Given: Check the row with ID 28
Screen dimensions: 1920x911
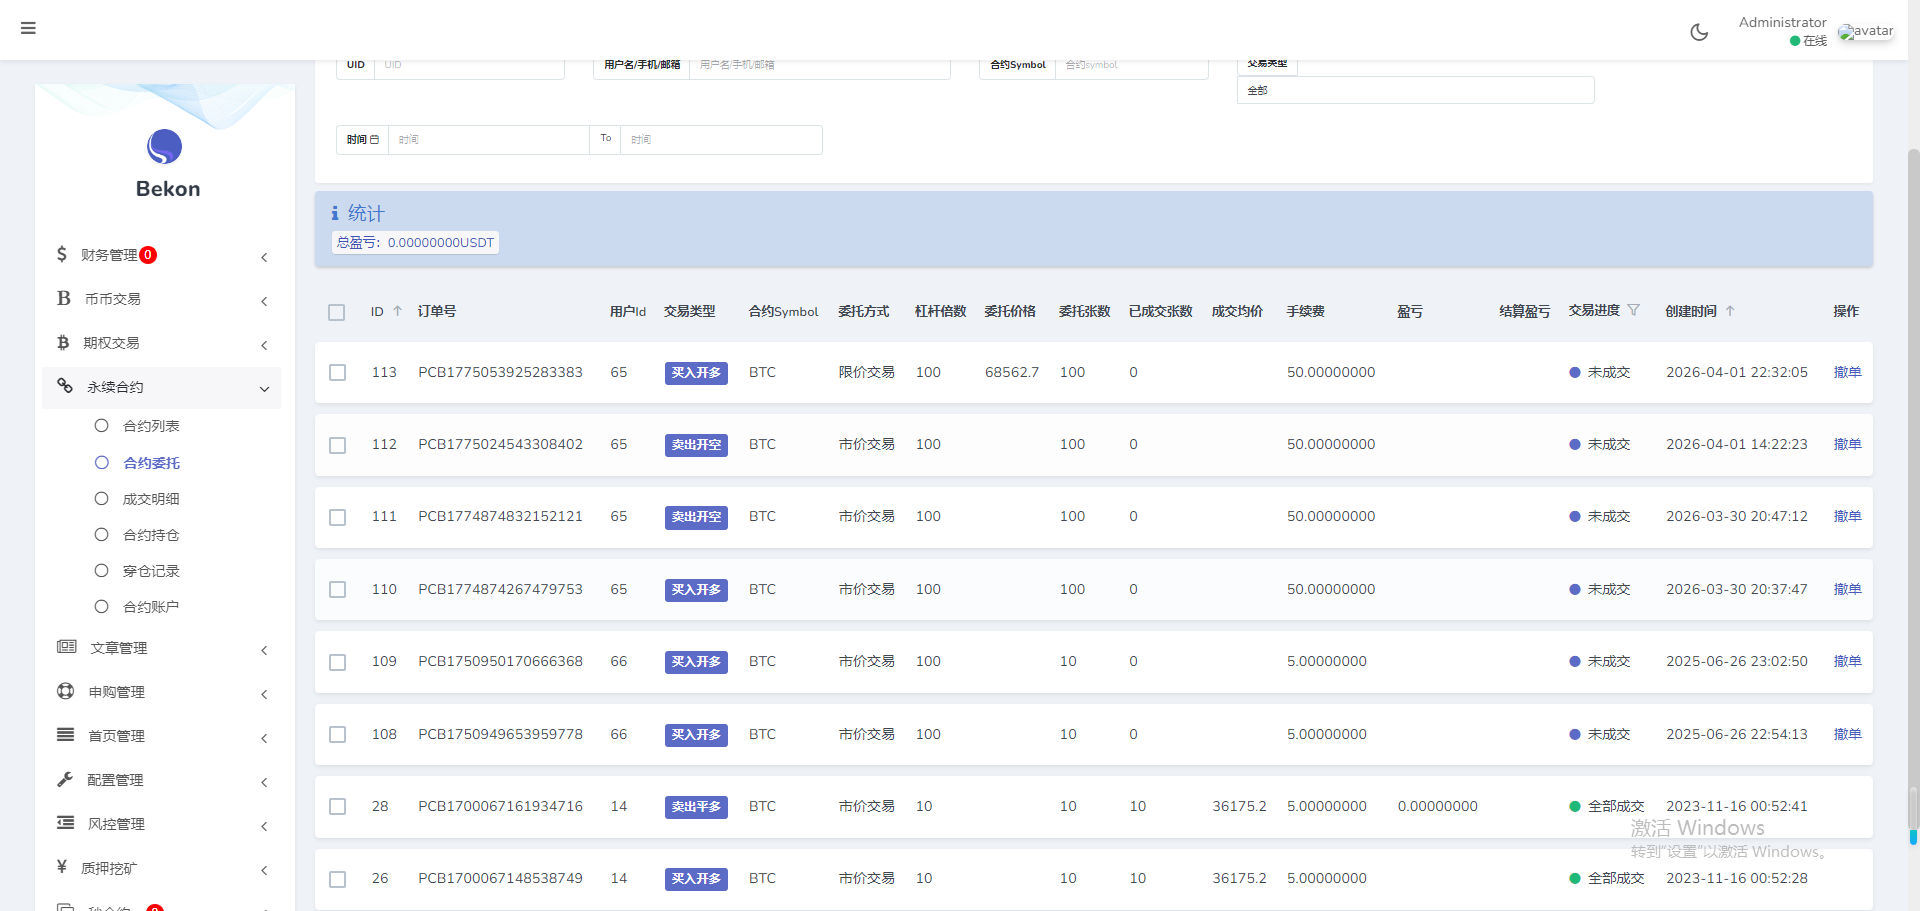Looking at the screenshot, I should (337, 806).
